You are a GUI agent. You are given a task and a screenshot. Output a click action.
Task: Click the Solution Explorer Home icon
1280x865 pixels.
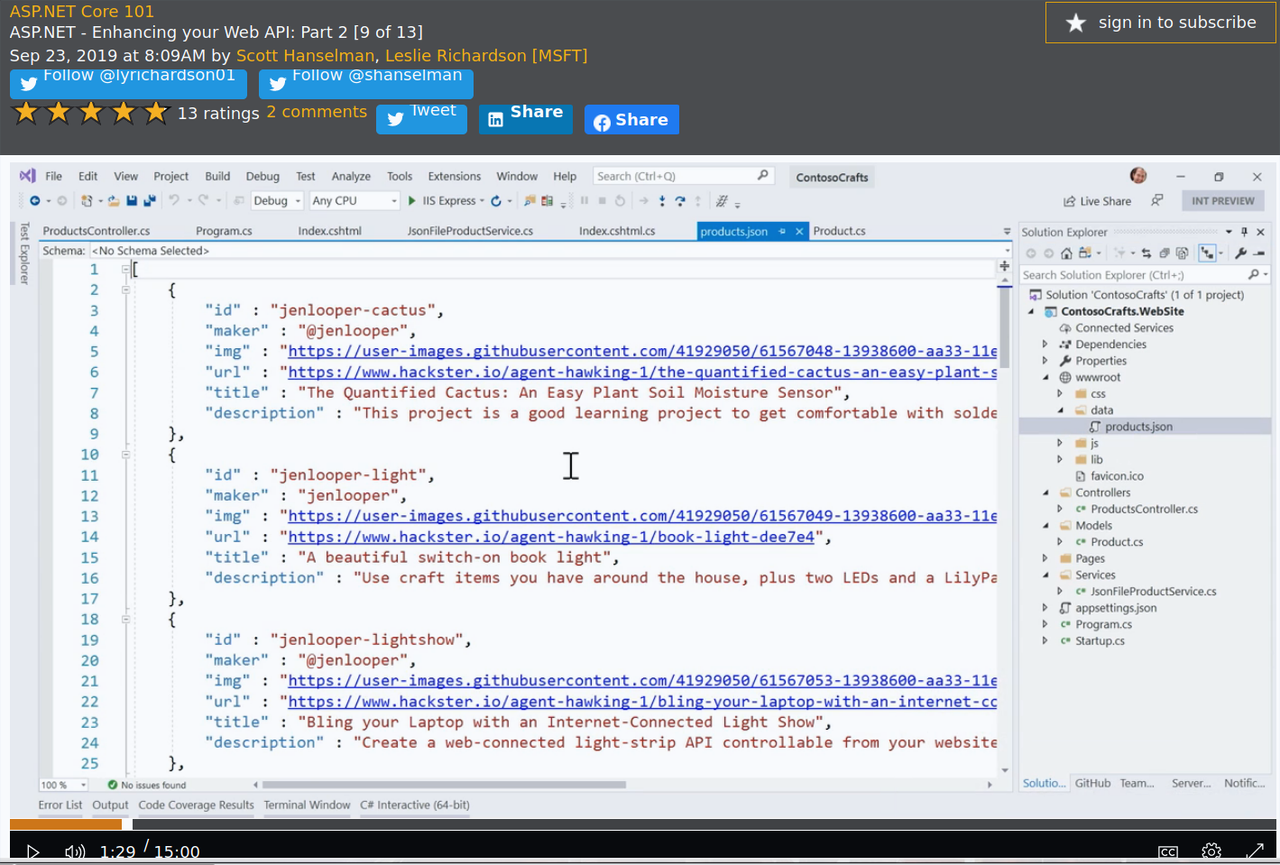[x=1067, y=253]
